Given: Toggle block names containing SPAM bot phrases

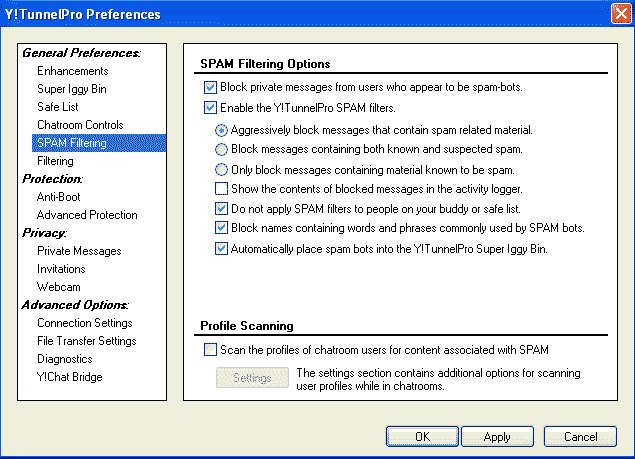Looking at the screenshot, I should (x=221, y=228).
